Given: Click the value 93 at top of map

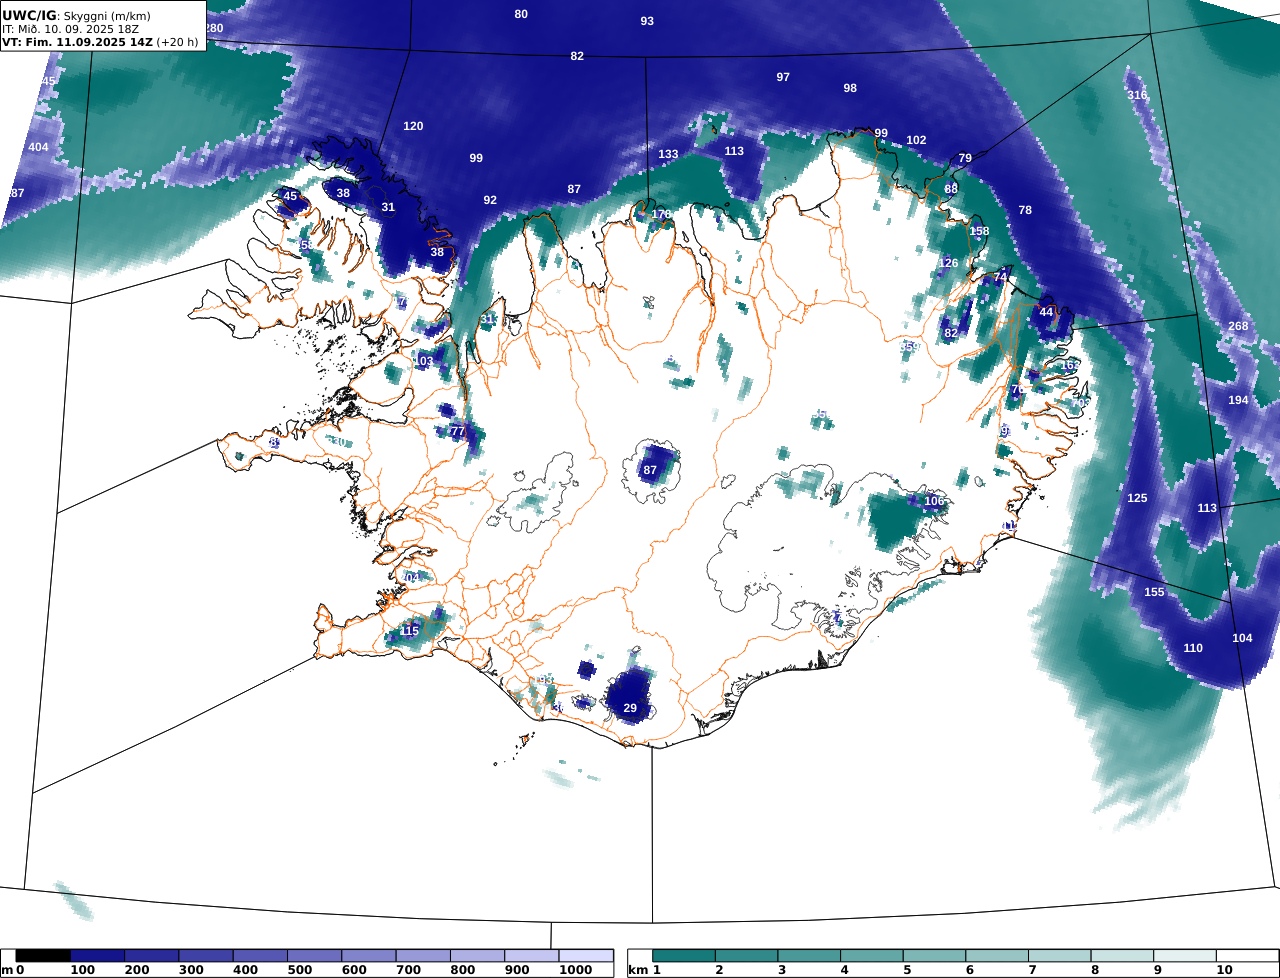Looking at the screenshot, I should point(647,21).
